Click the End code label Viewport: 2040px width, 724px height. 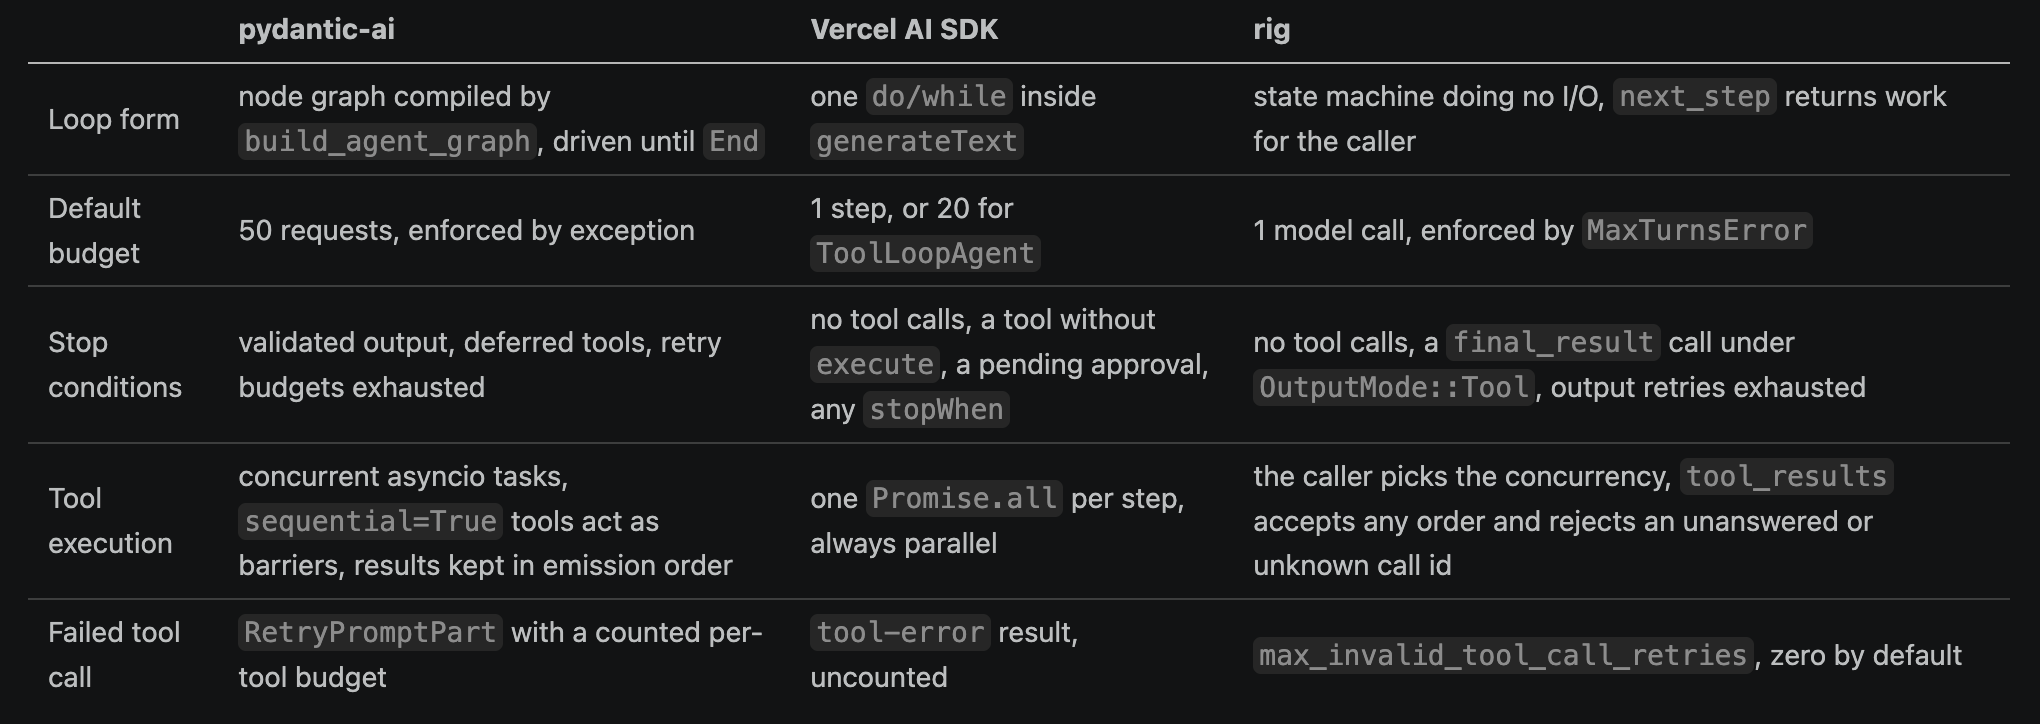point(734,141)
